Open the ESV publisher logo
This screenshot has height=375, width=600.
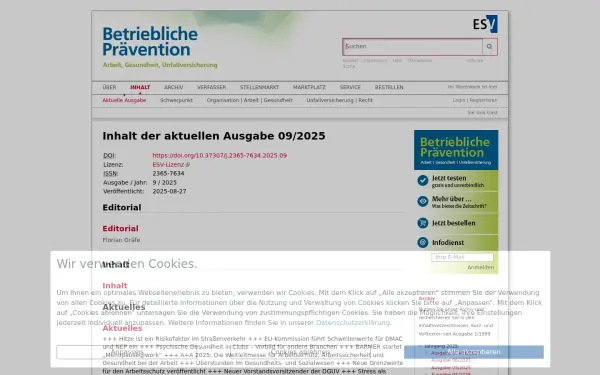click(x=485, y=24)
